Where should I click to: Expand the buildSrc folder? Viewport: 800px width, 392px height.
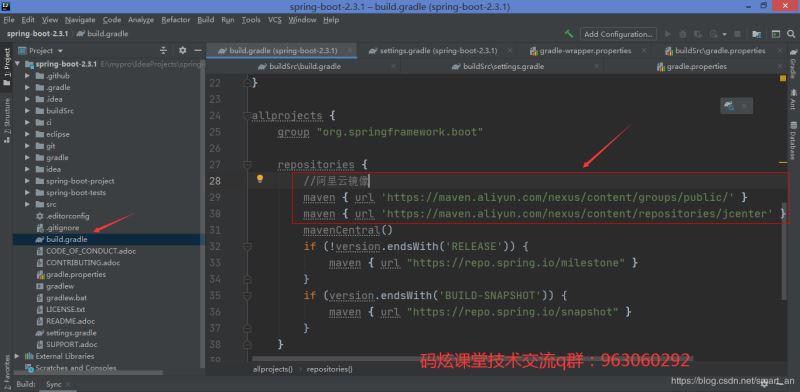[x=28, y=111]
